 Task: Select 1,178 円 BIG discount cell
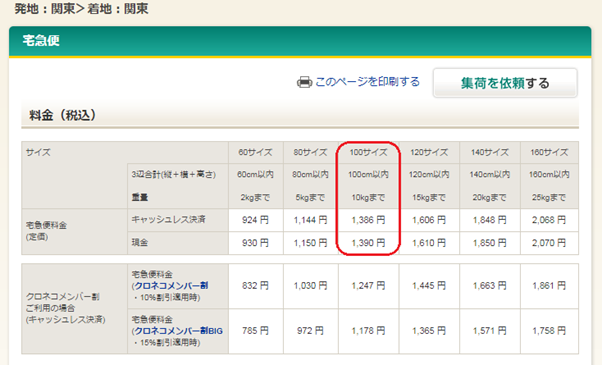(368, 331)
